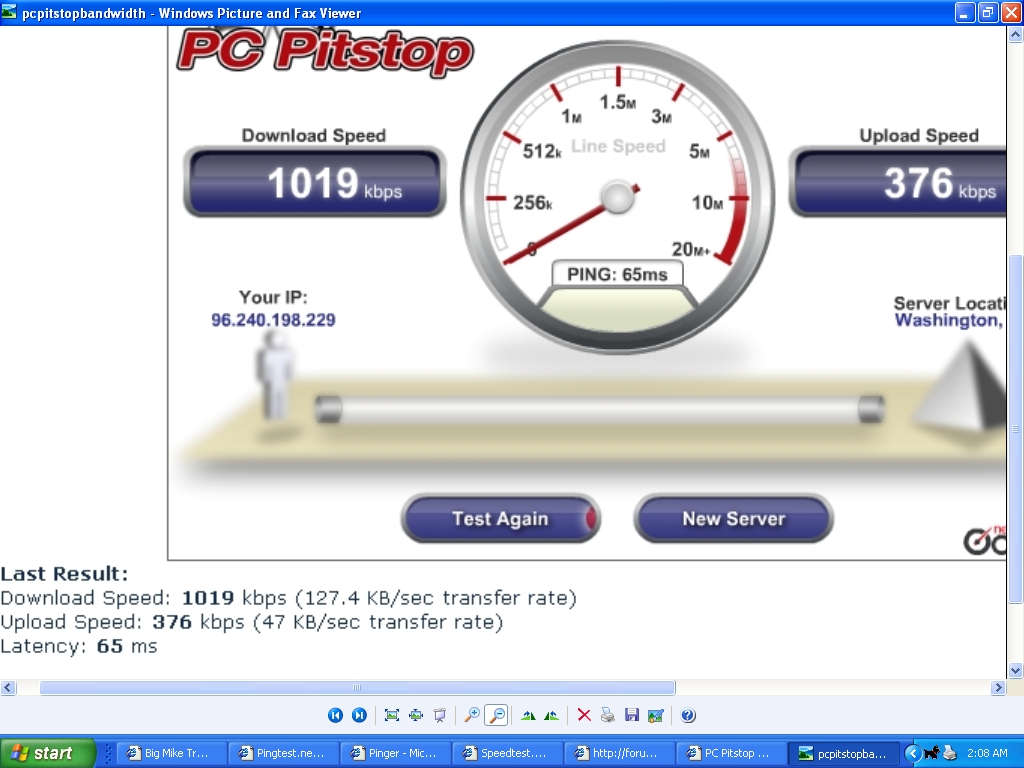Expand hidden system tray icons

tap(912, 753)
